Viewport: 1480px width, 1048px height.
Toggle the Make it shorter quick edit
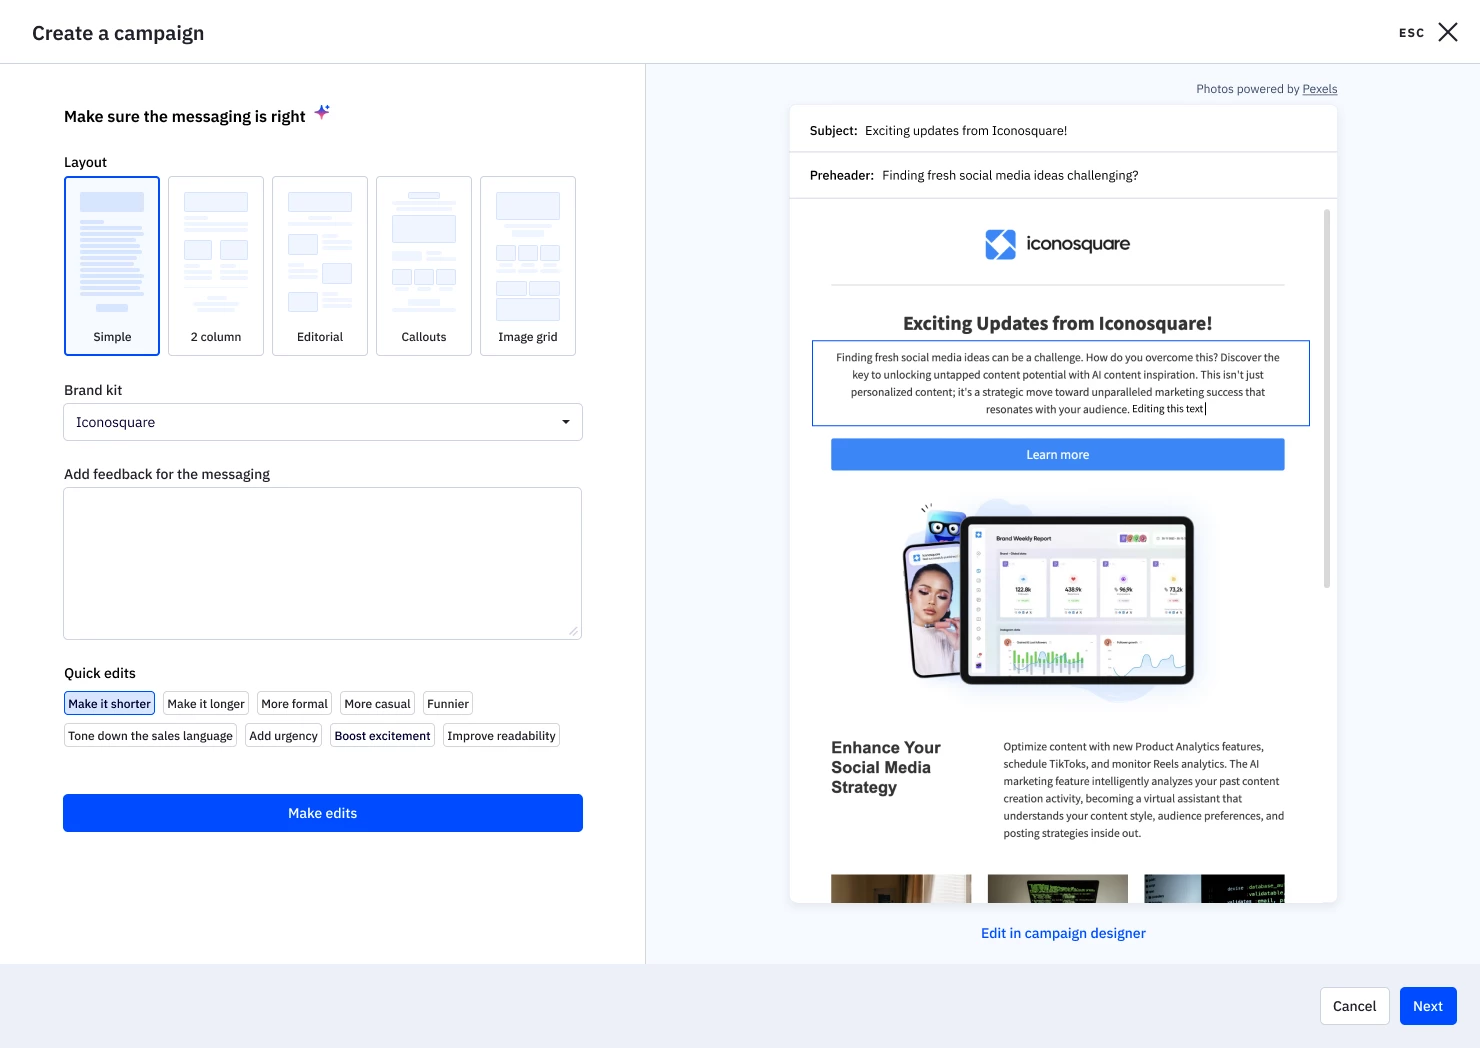tap(110, 704)
